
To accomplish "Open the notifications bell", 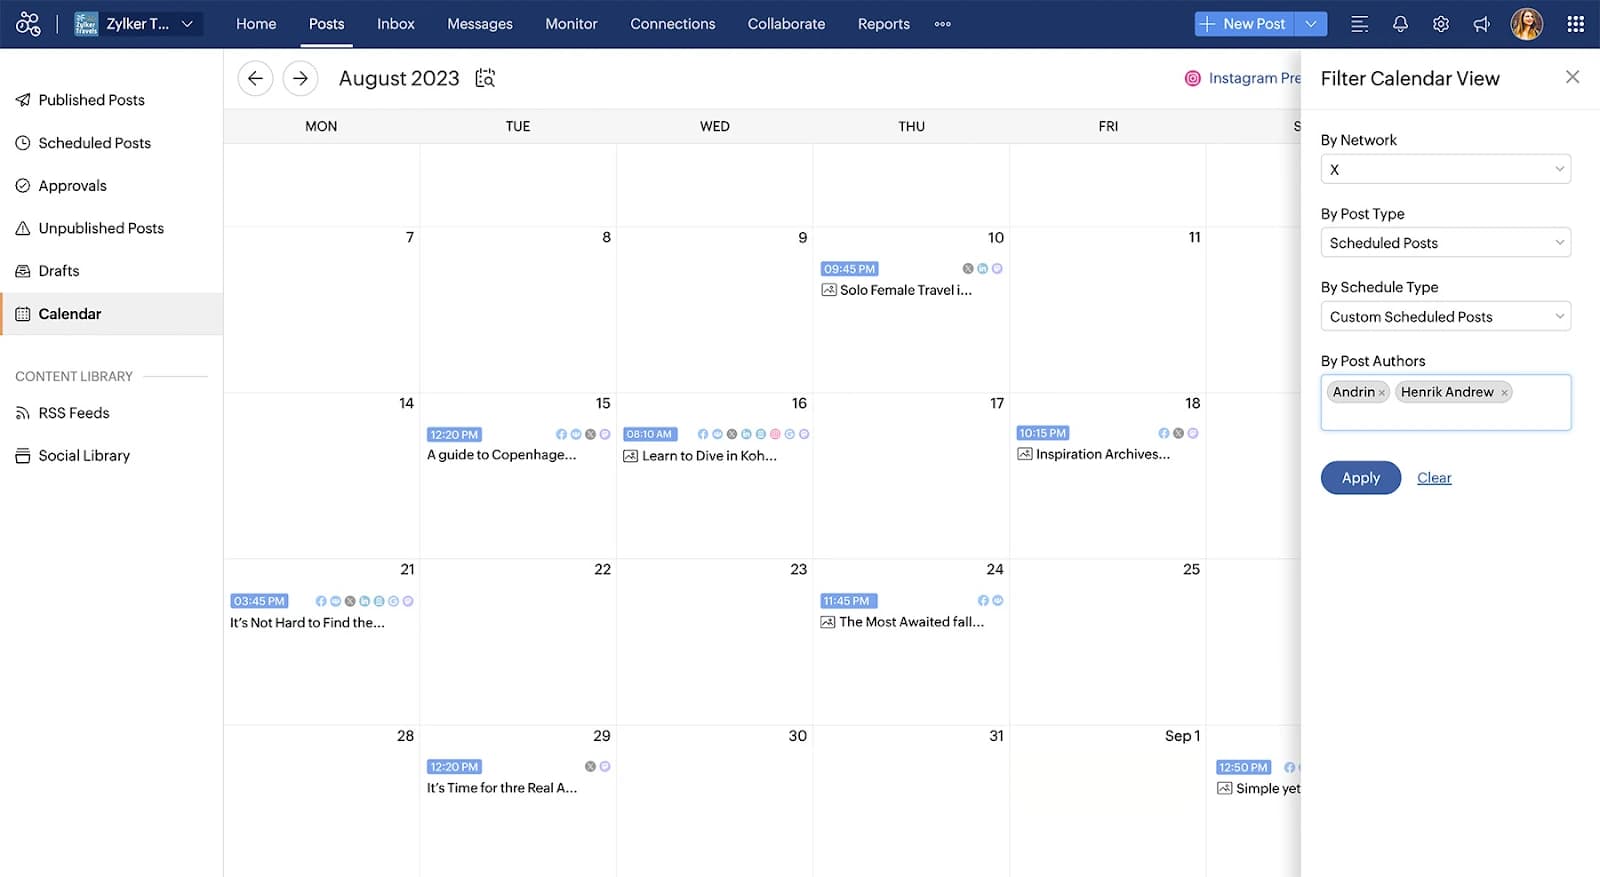I will tap(1400, 24).
